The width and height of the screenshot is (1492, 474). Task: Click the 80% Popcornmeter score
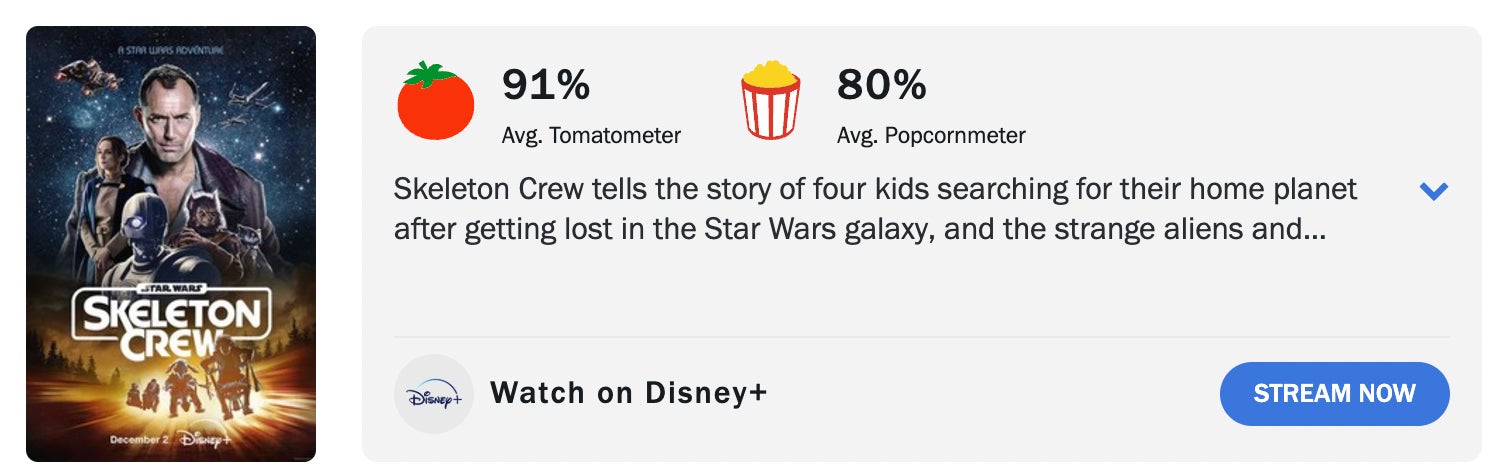click(x=881, y=86)
